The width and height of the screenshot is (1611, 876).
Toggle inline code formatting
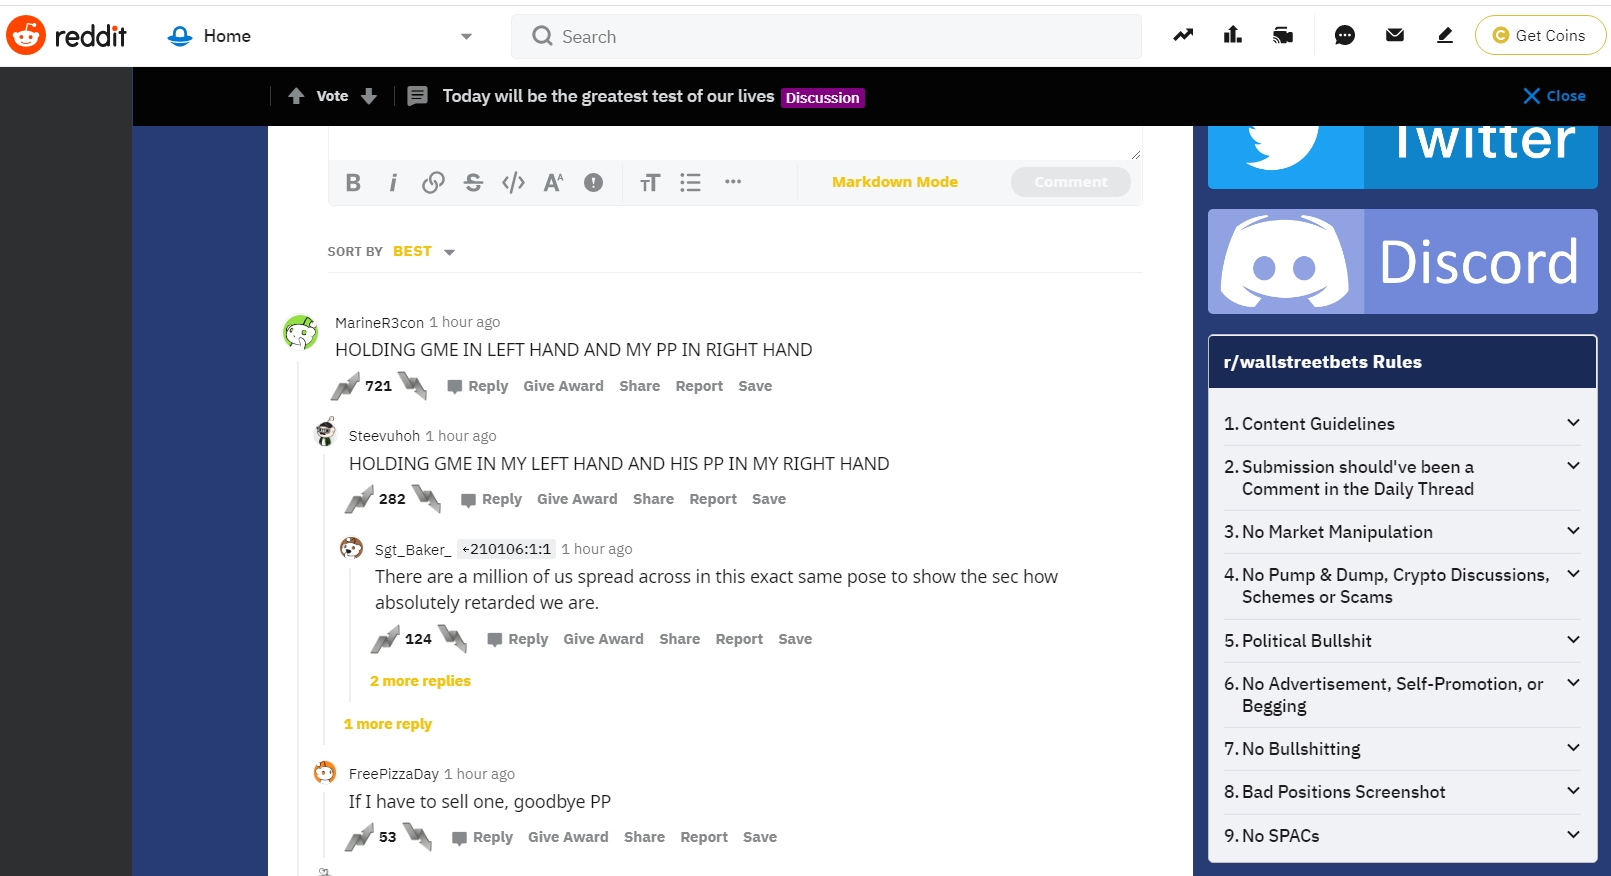(513, 182)
